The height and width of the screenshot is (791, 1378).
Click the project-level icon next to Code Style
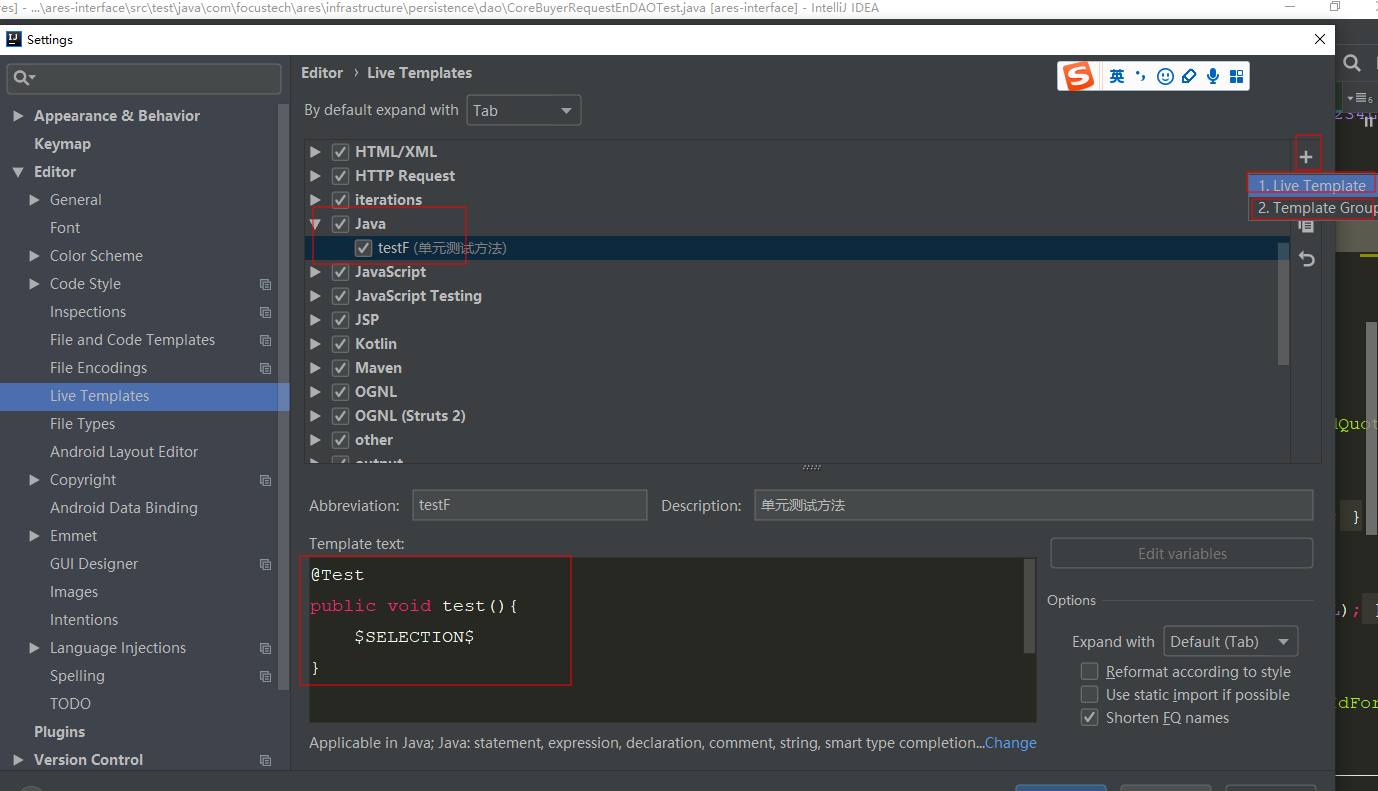point(265,284)
